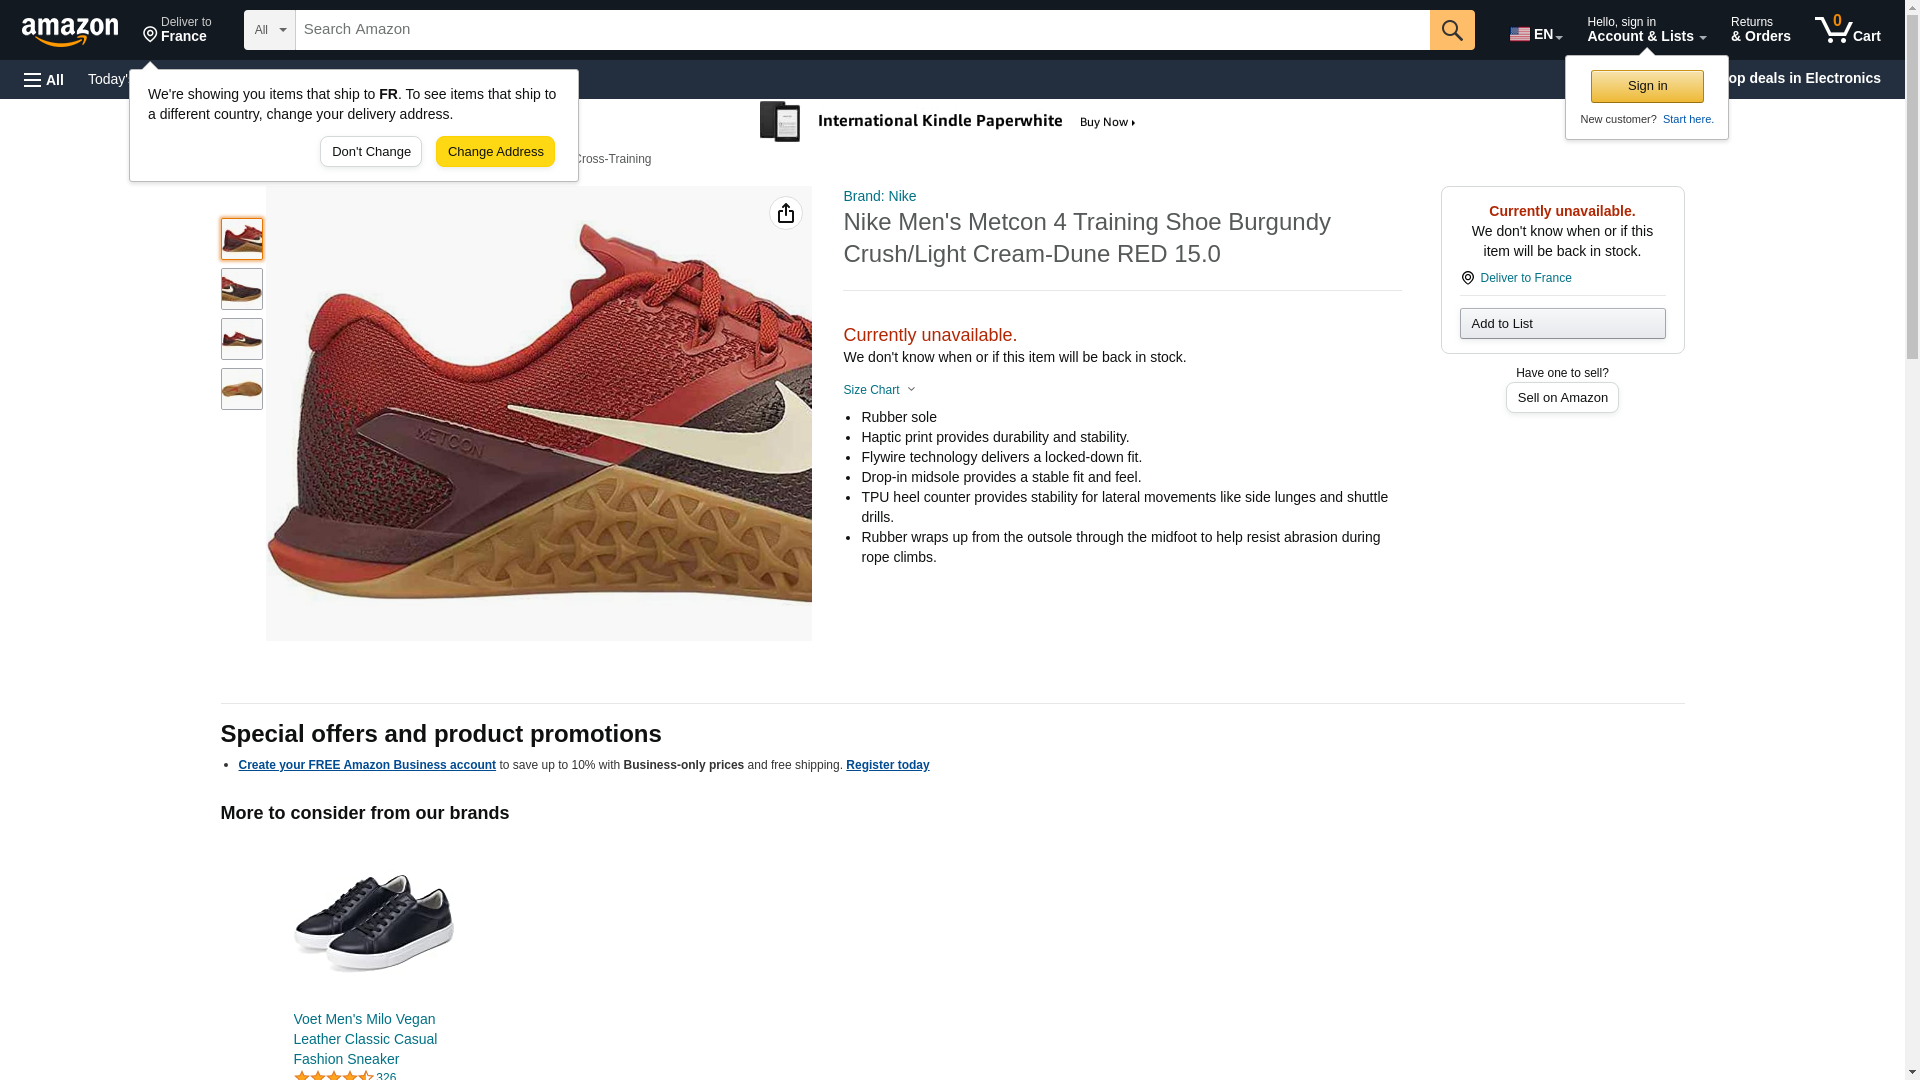Viewport: 1920px width, 1080px height.
Task: Open the Brand: Nike link
Action: [x=879, y=196]
